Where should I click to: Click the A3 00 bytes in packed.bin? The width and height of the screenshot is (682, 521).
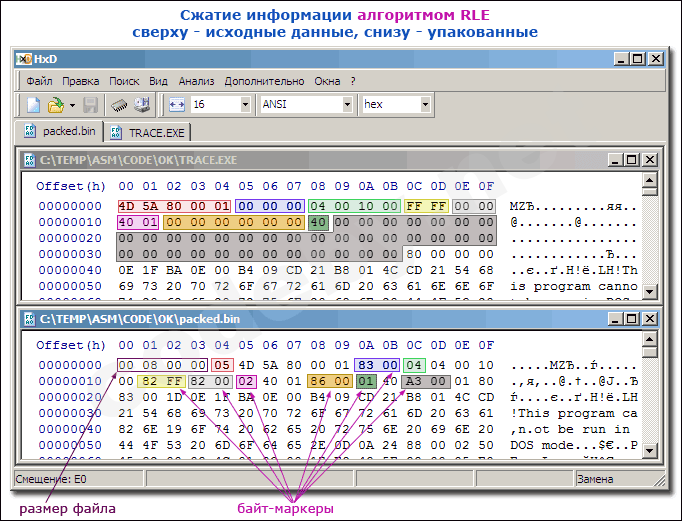[x=426, y=381]
